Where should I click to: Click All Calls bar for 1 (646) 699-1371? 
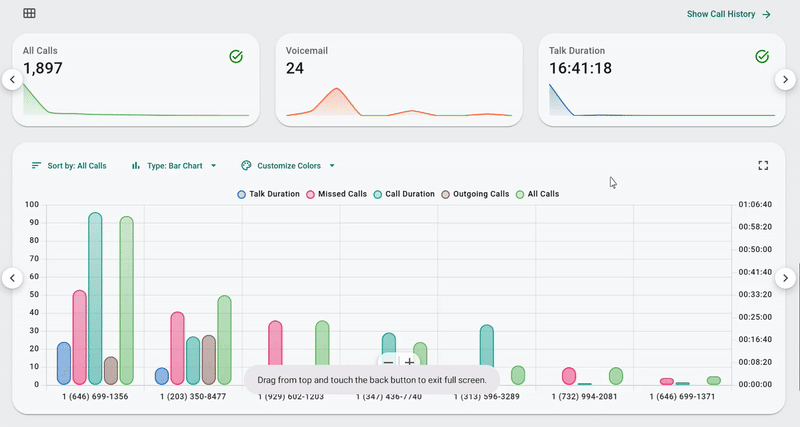pyautogui.click(x=714, y=381)
